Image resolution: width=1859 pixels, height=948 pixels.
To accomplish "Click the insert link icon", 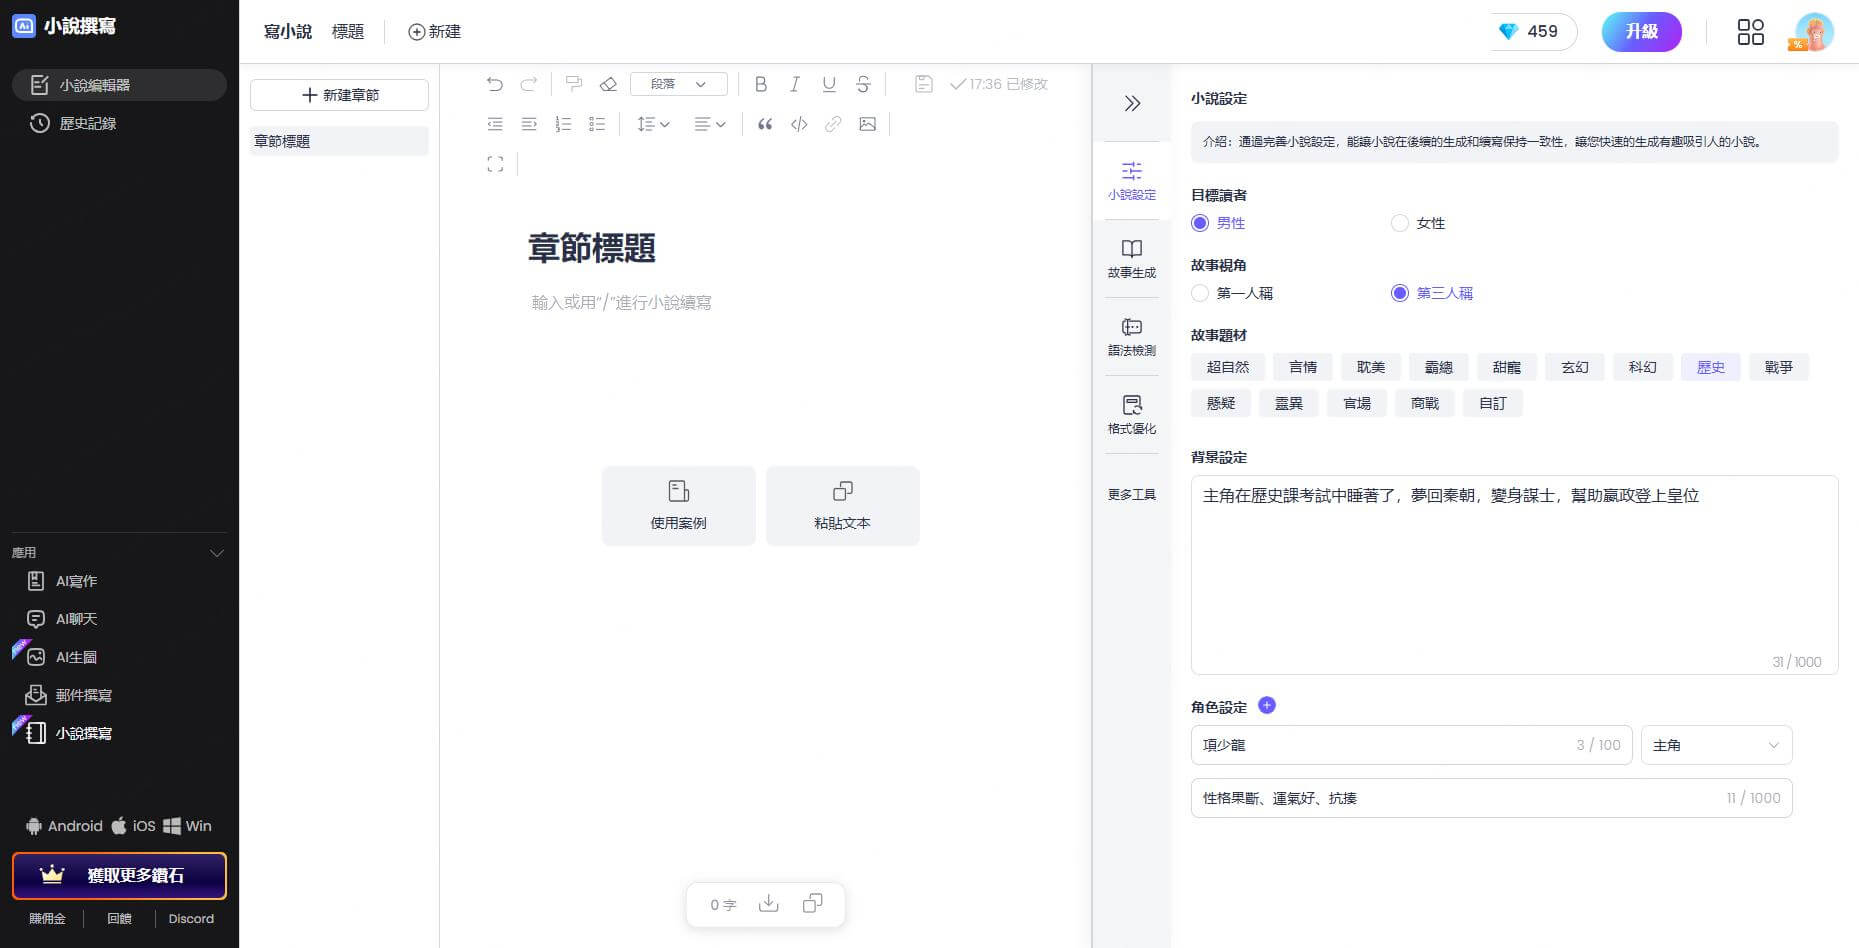I will [833, 124].
